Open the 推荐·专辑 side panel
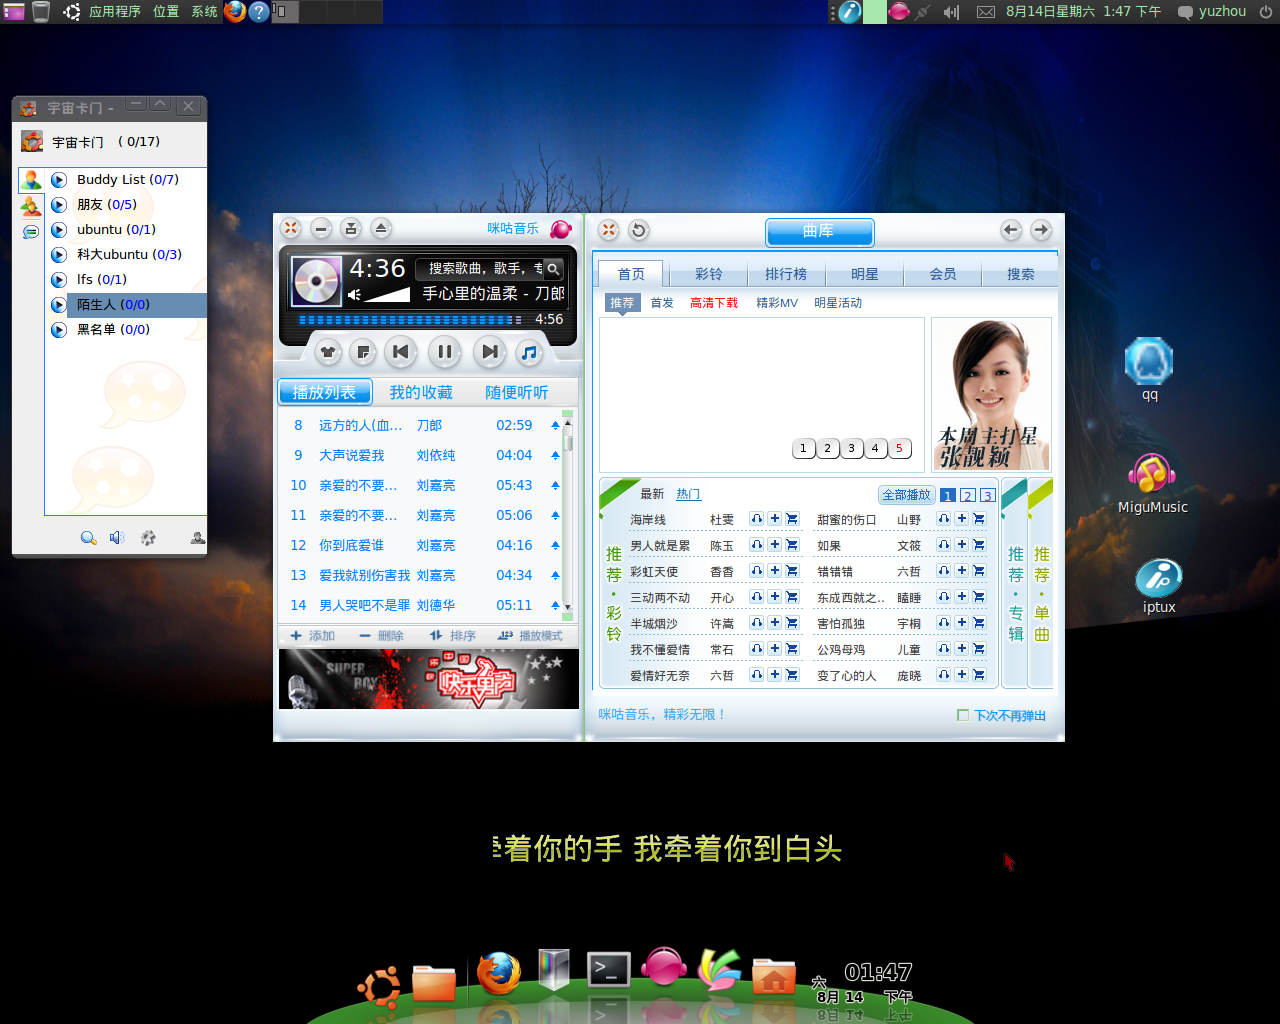Viewport: 1280px width, 1024px height. pyautogui.click(x=1015, y=585)
